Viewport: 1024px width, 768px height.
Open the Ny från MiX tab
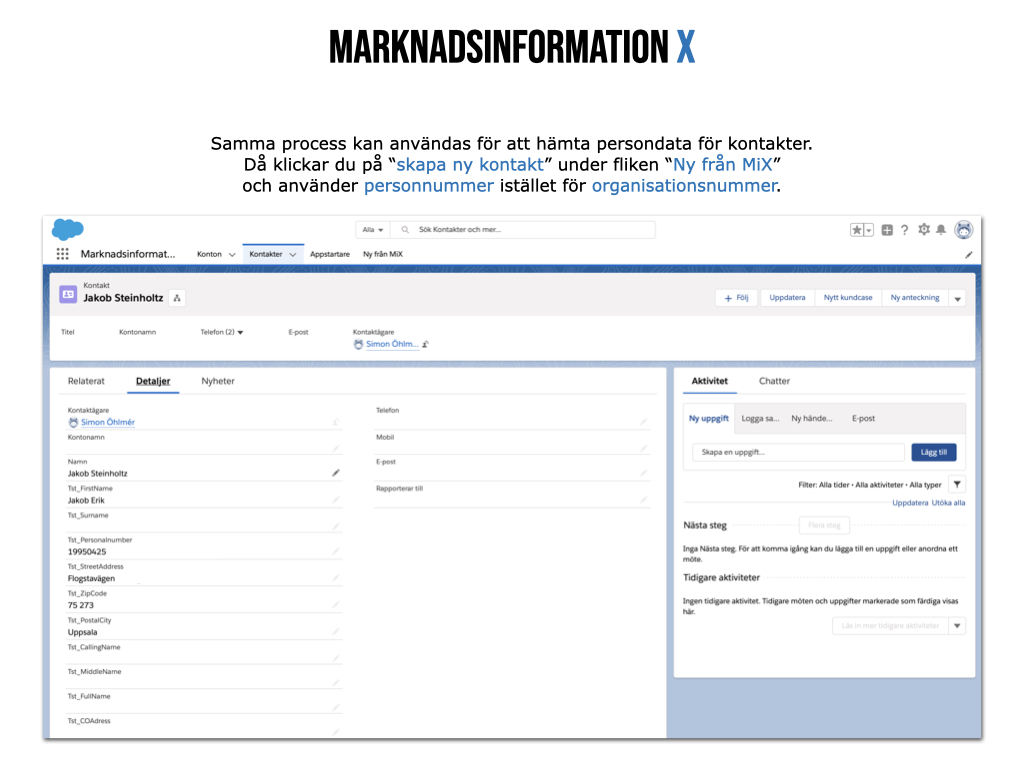click(x=383, y=254)
